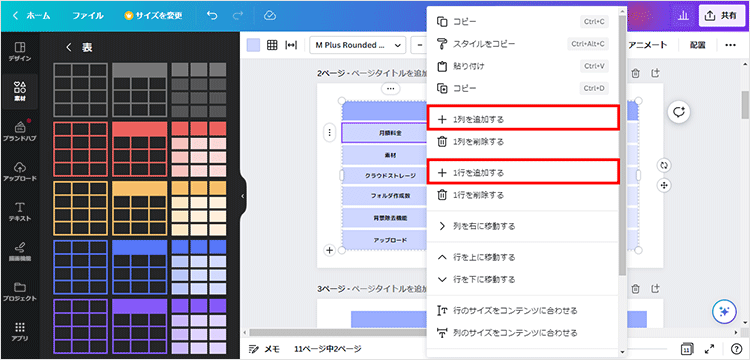
Task: Expand the M Plus Rounded font dropdown
Action: [358, 45]
